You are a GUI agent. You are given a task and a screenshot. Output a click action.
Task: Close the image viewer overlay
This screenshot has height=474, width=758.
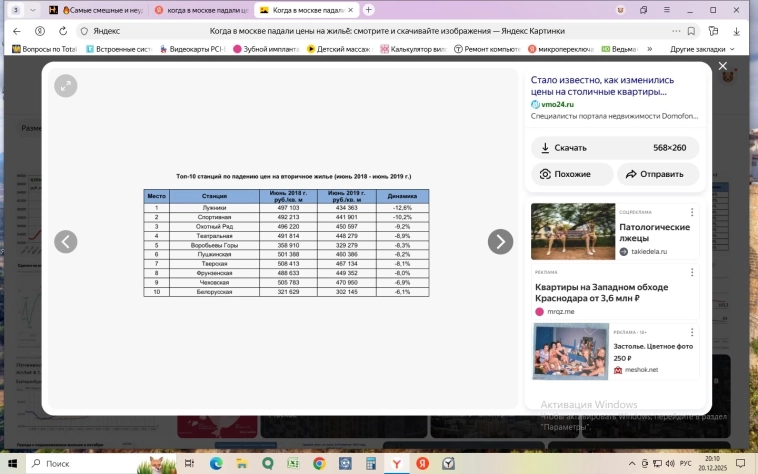point(722,67)
